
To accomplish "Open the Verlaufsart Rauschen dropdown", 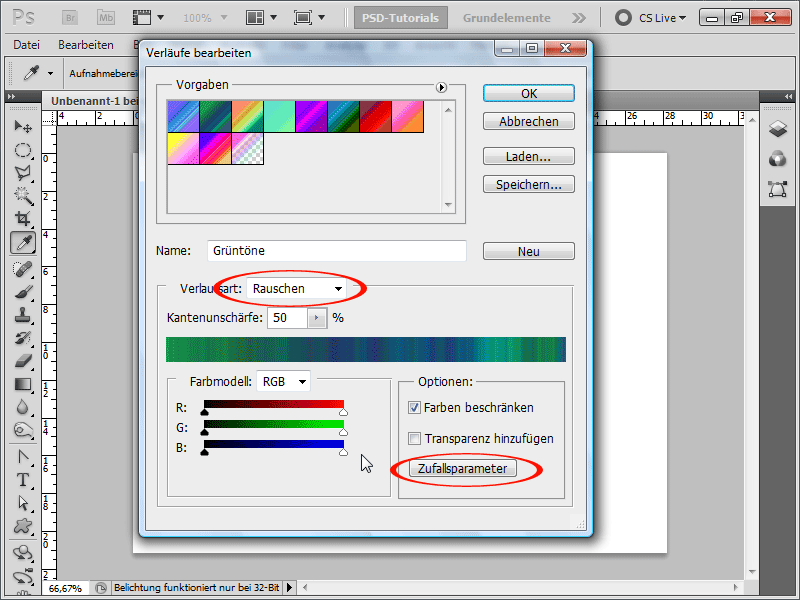I will click(x=296, y=289).
